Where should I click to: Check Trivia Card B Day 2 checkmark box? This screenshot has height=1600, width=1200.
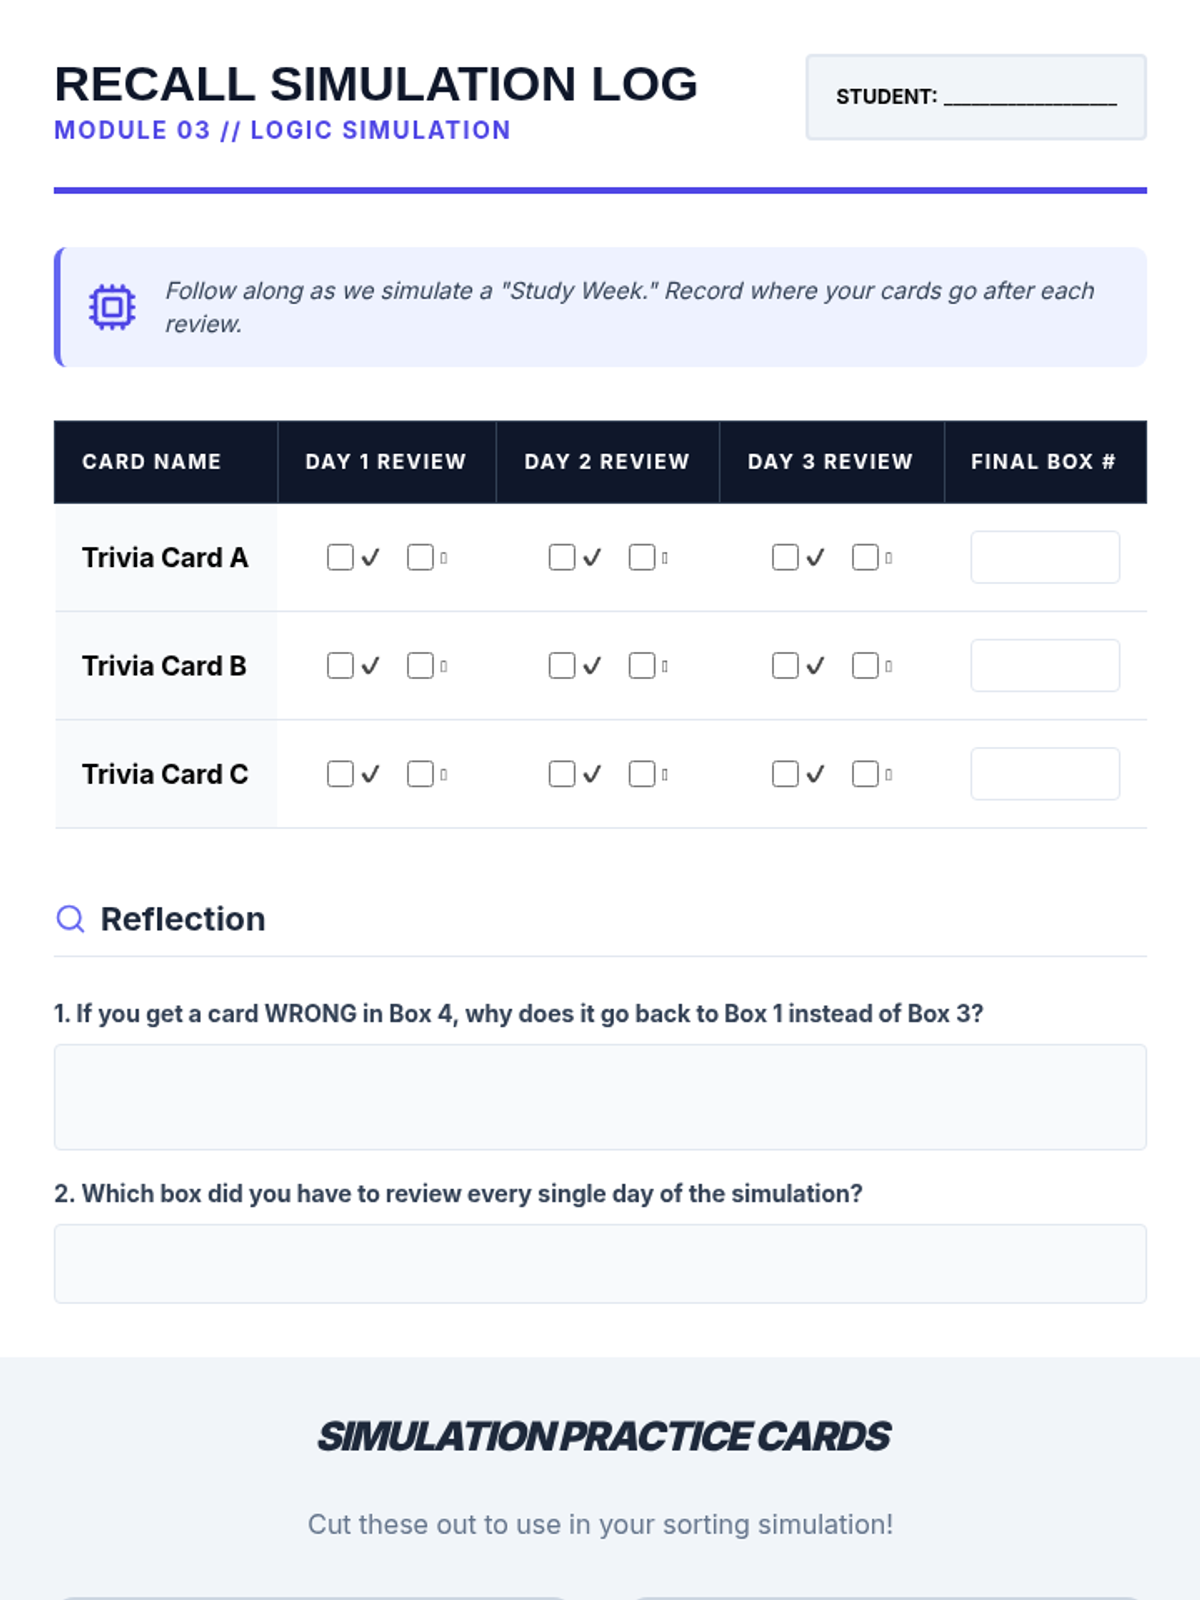click(562, 666)
